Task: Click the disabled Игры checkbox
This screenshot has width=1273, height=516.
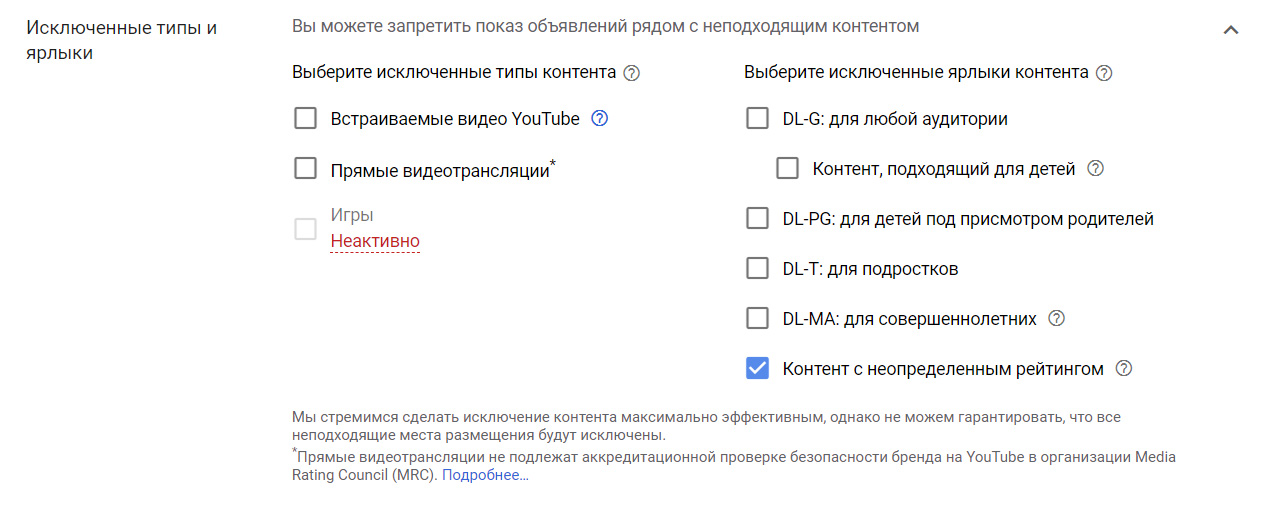Action: pyautogui.click(x=305, y=229)
